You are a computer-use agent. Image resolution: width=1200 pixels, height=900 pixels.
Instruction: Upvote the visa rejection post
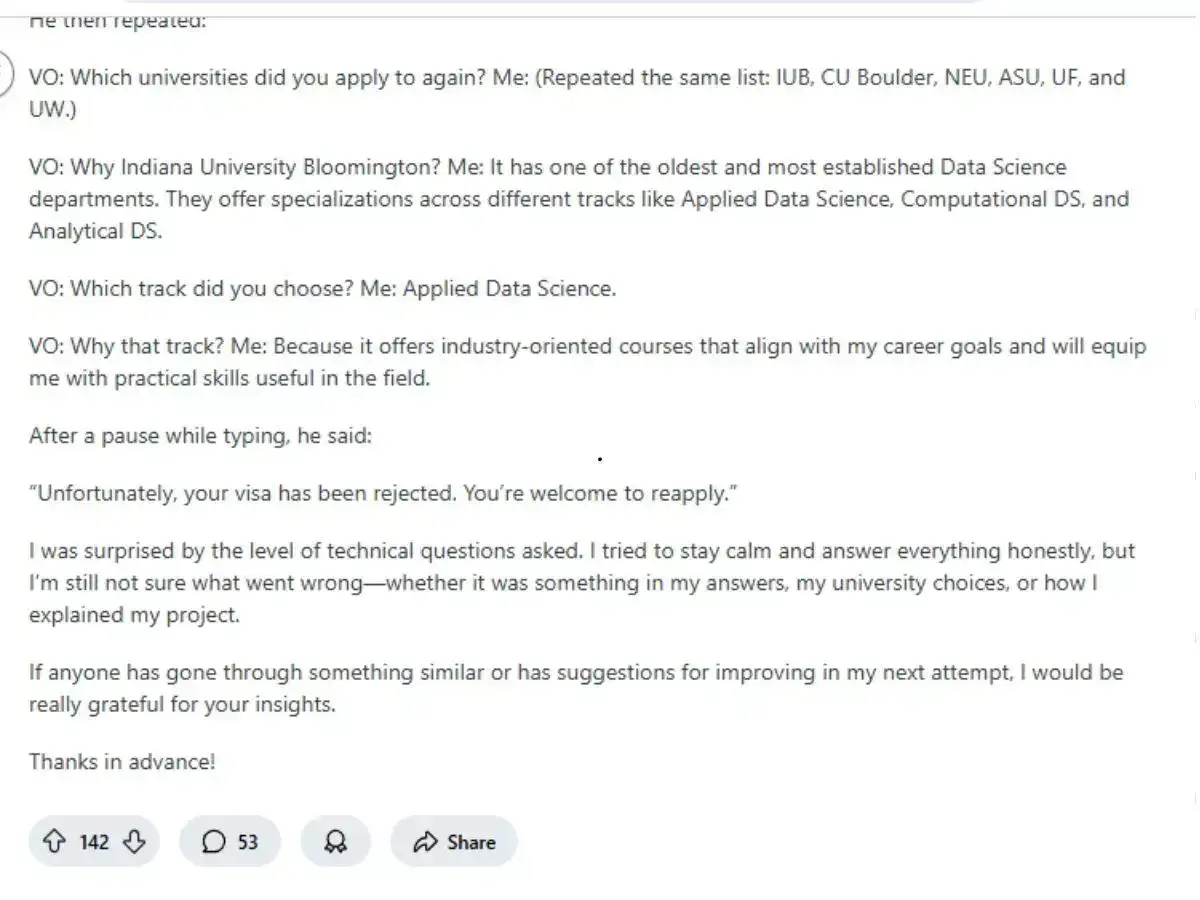click(54, 841)
